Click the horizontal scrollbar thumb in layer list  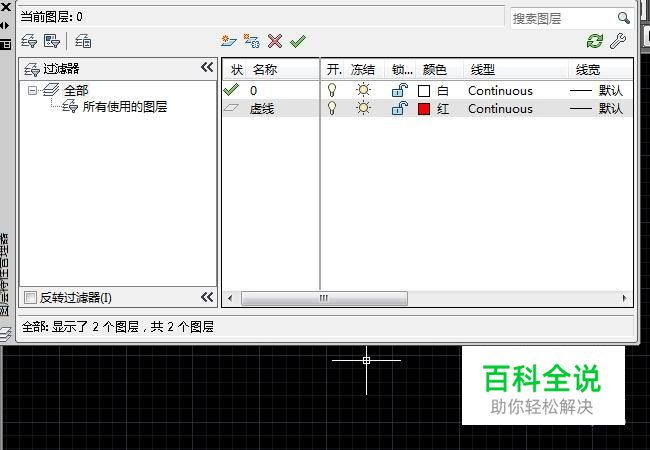pyautogui.click(x=324, y=298)
